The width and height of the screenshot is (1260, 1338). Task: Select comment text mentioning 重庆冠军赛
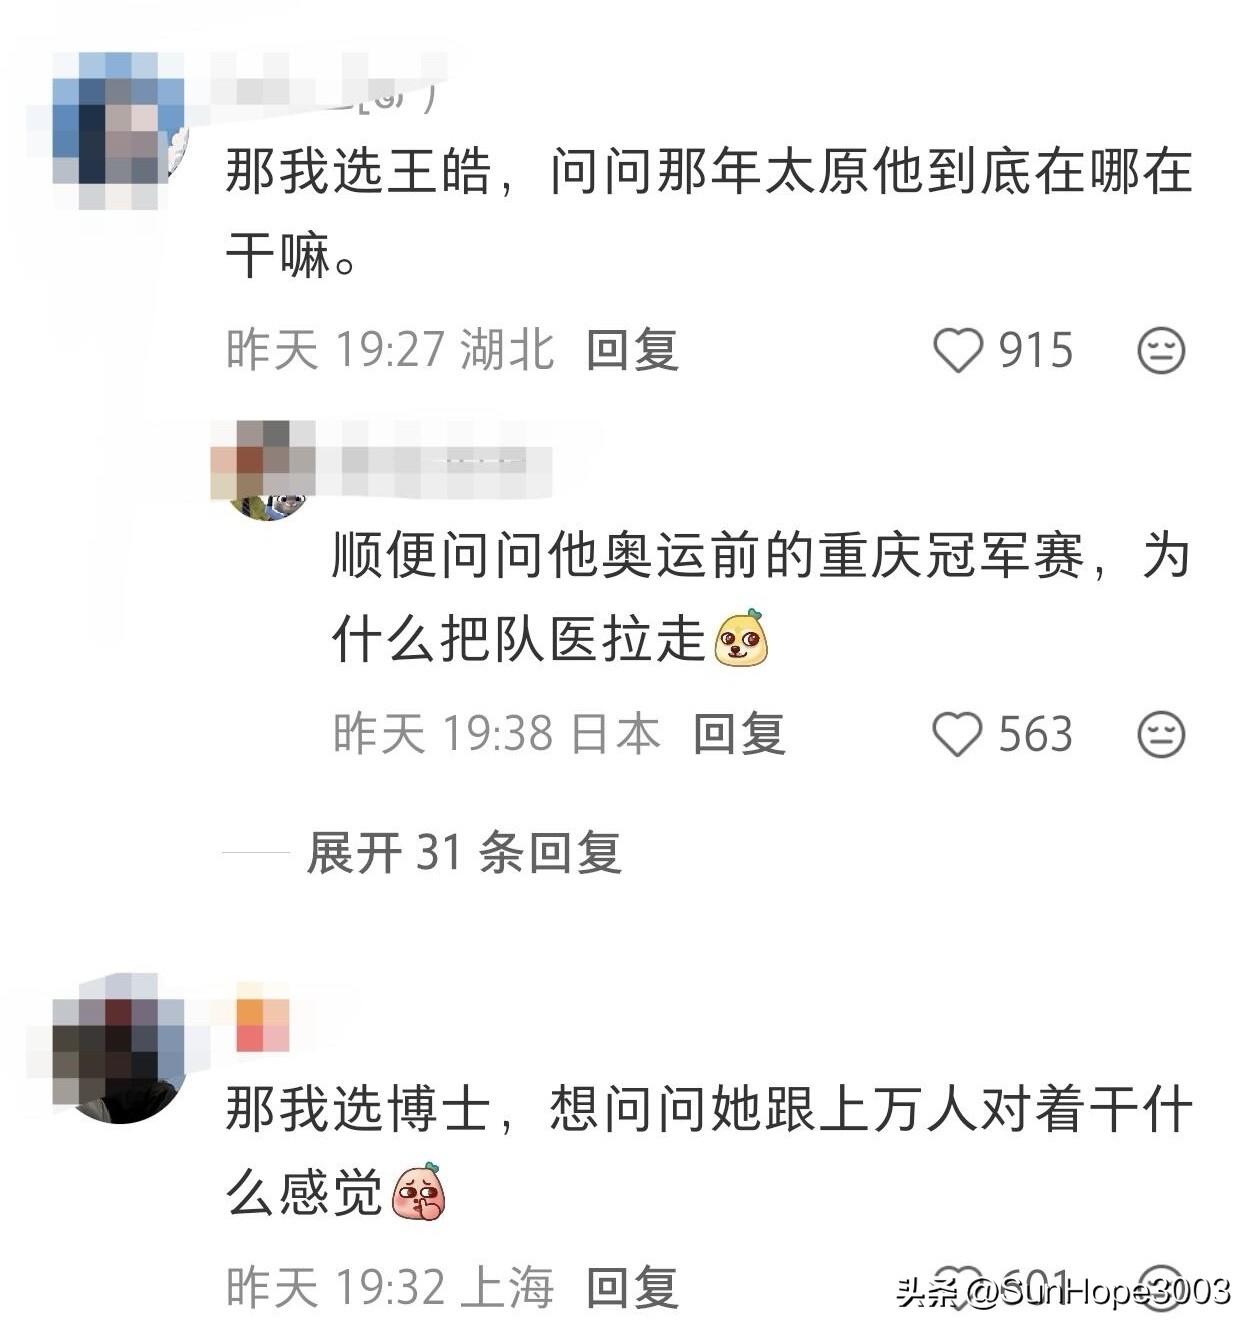click(x=762, y=598)
